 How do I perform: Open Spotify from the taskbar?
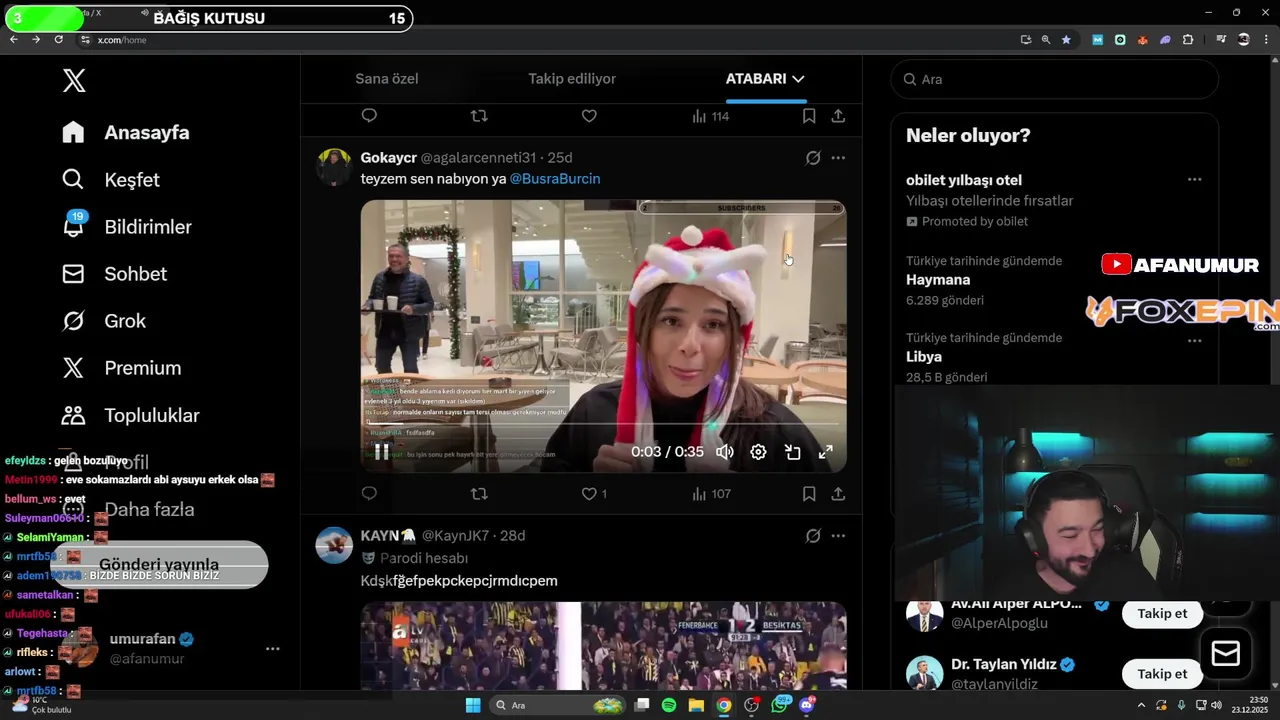pyautogui.click(x=669, y=705)
